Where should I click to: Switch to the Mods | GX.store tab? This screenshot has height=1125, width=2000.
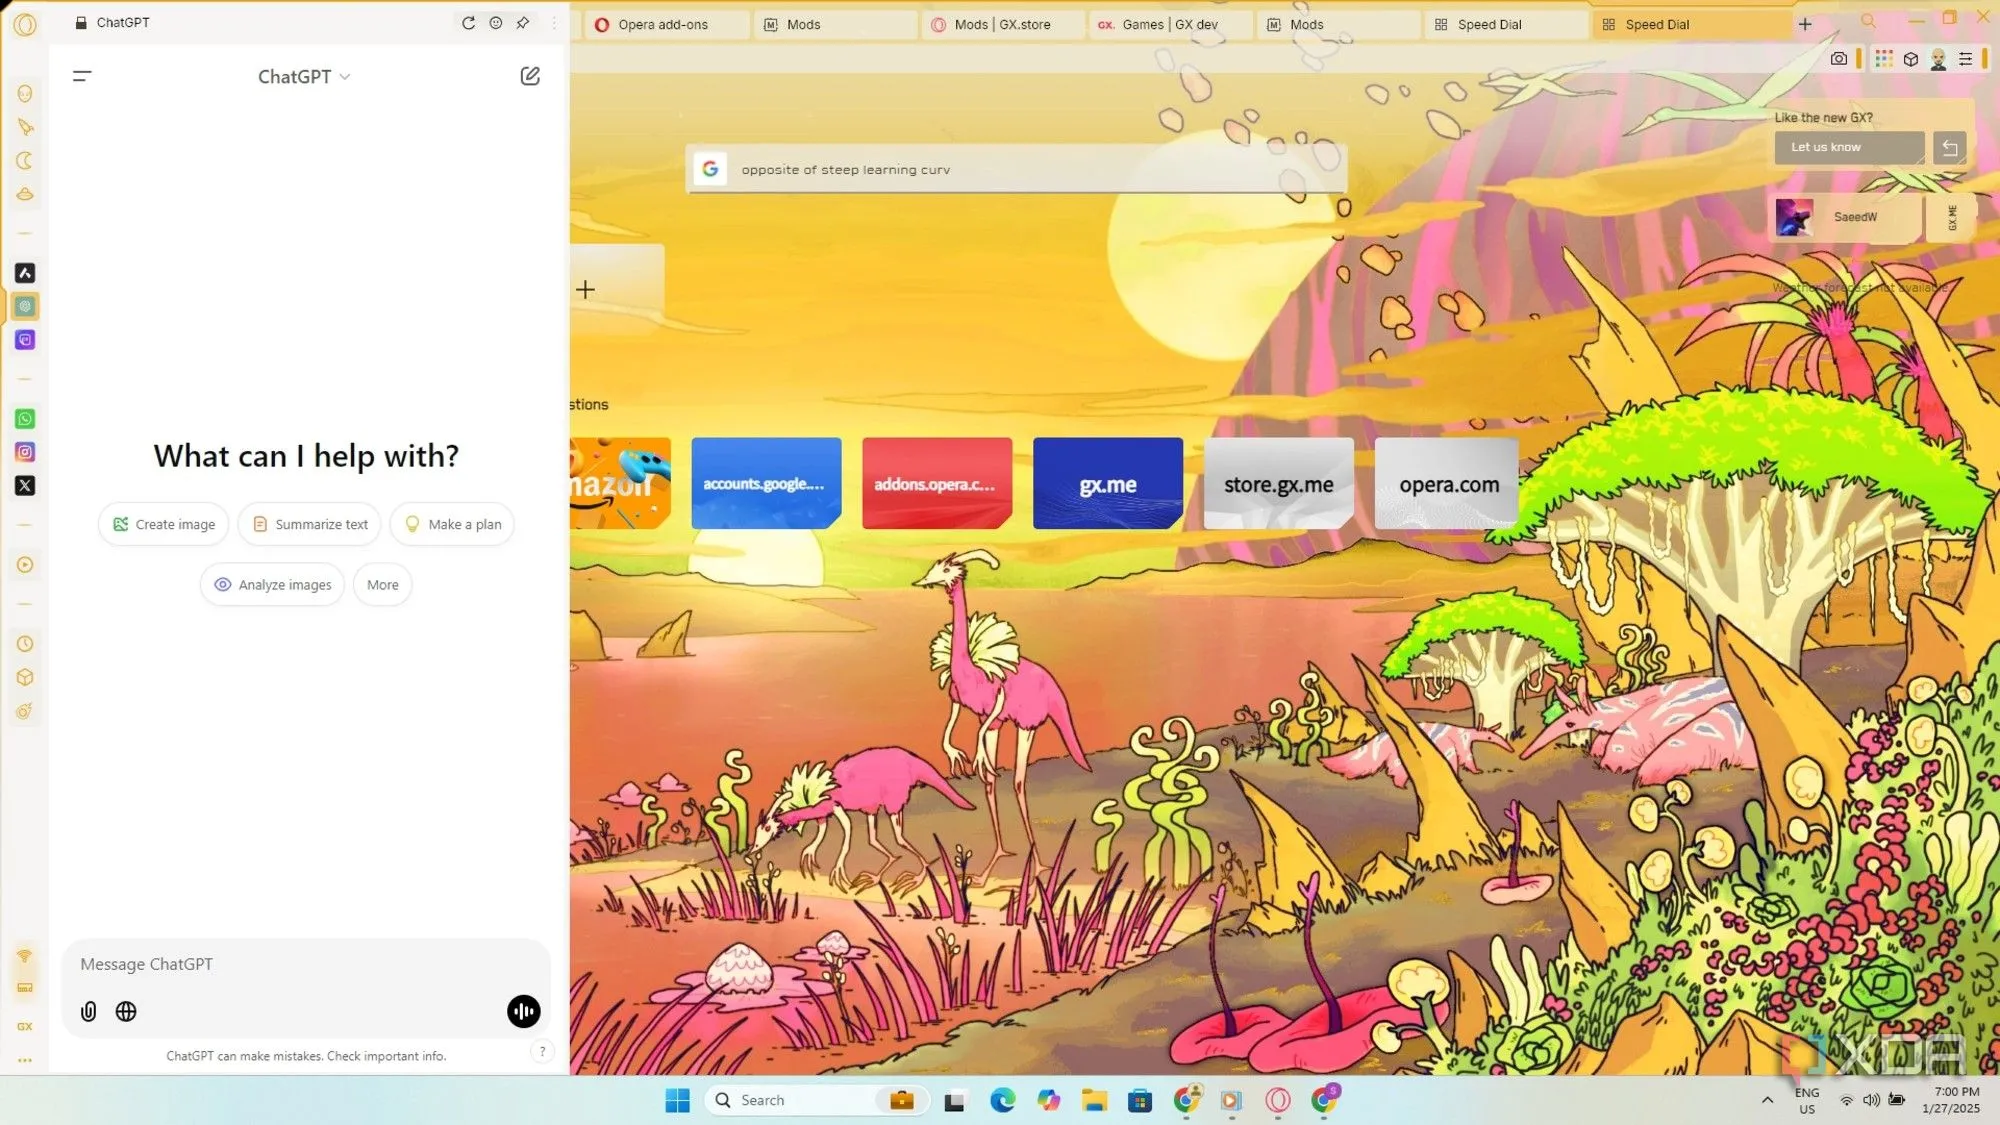pos(1002,24)
